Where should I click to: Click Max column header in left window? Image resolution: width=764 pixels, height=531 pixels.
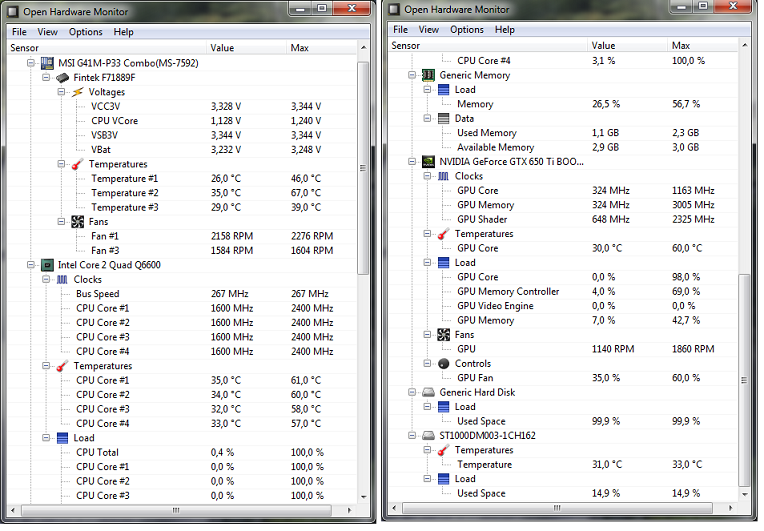[x=322, y=48]
